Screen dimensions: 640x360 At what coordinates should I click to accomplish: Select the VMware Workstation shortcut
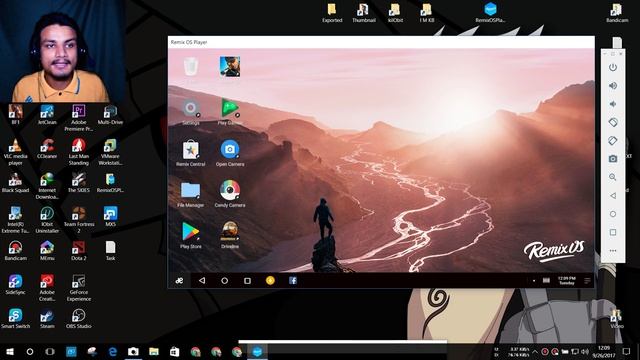click(x=110, y=152)
